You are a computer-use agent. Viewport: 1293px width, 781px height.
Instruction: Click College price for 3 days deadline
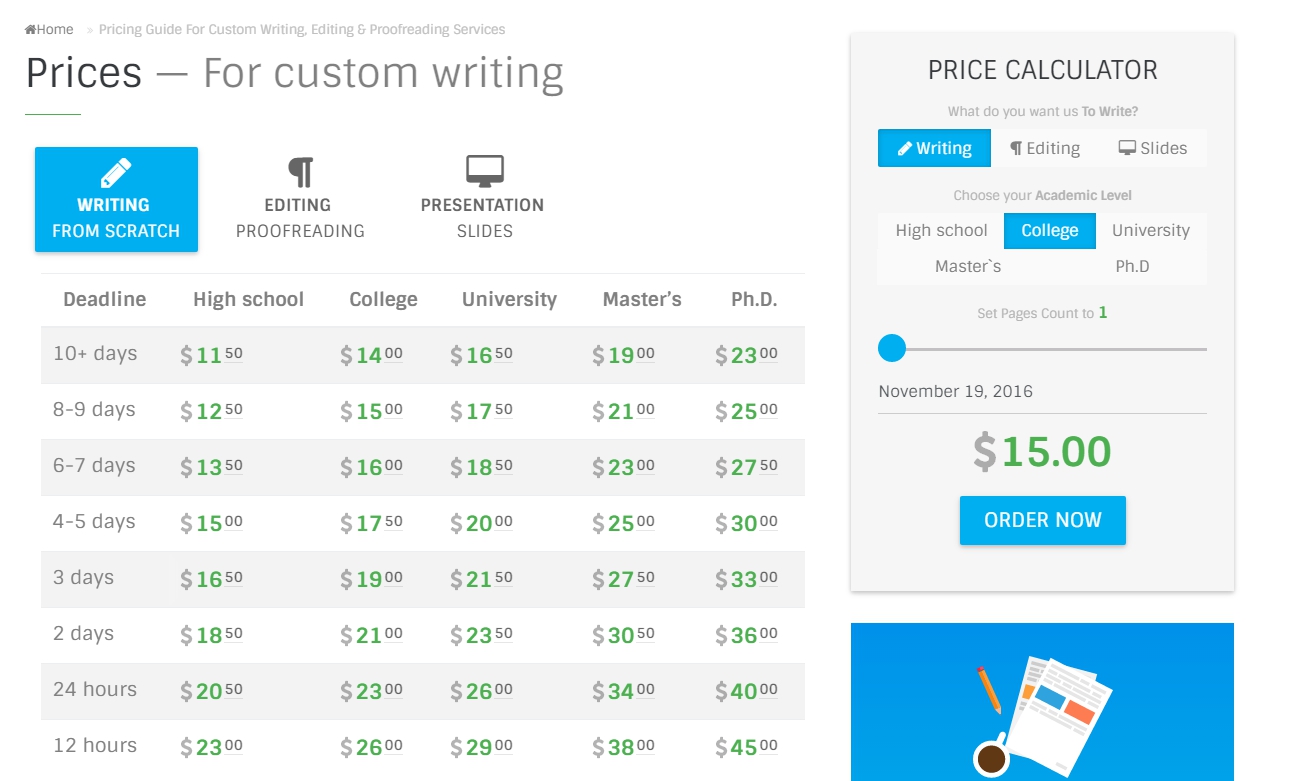pos(372,578)
